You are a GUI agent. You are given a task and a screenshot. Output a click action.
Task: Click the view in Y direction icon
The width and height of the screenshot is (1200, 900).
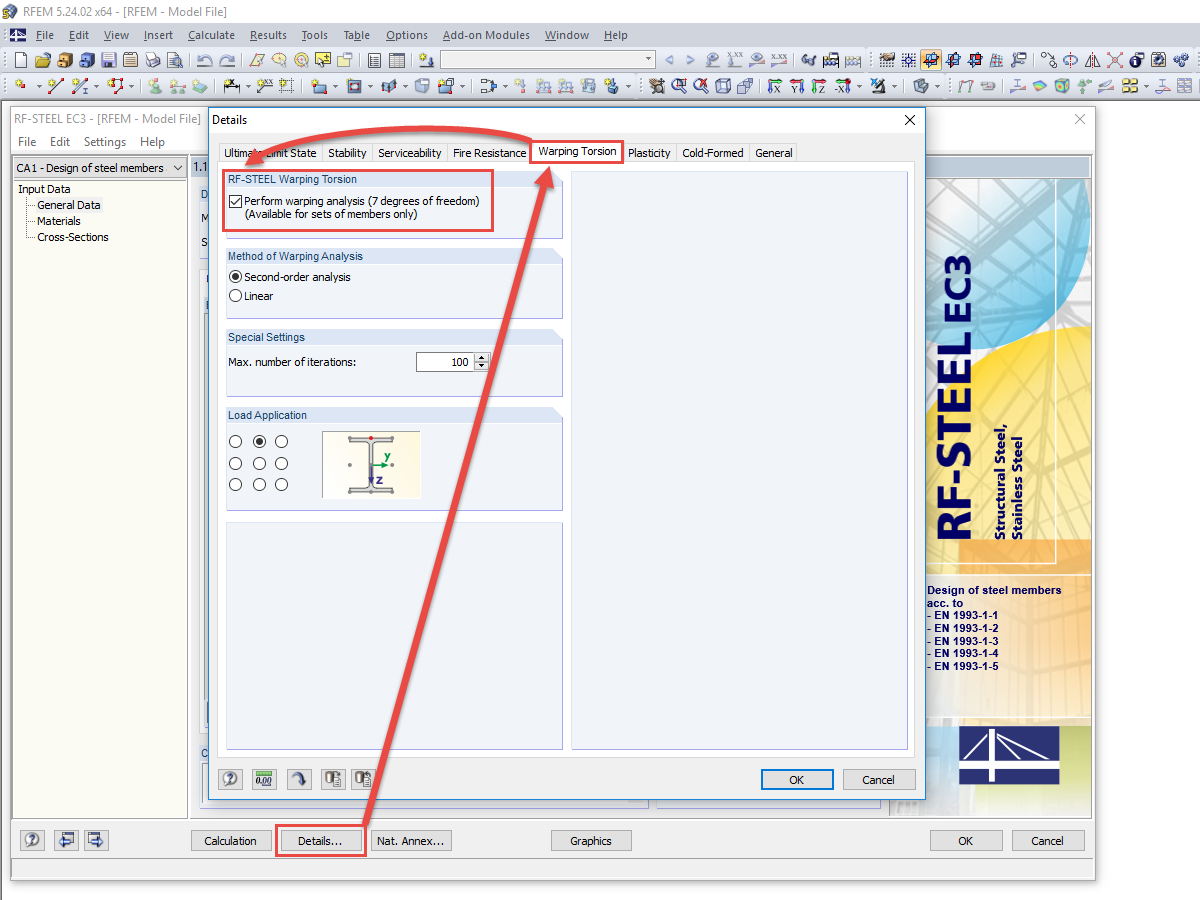coord(797,86)
